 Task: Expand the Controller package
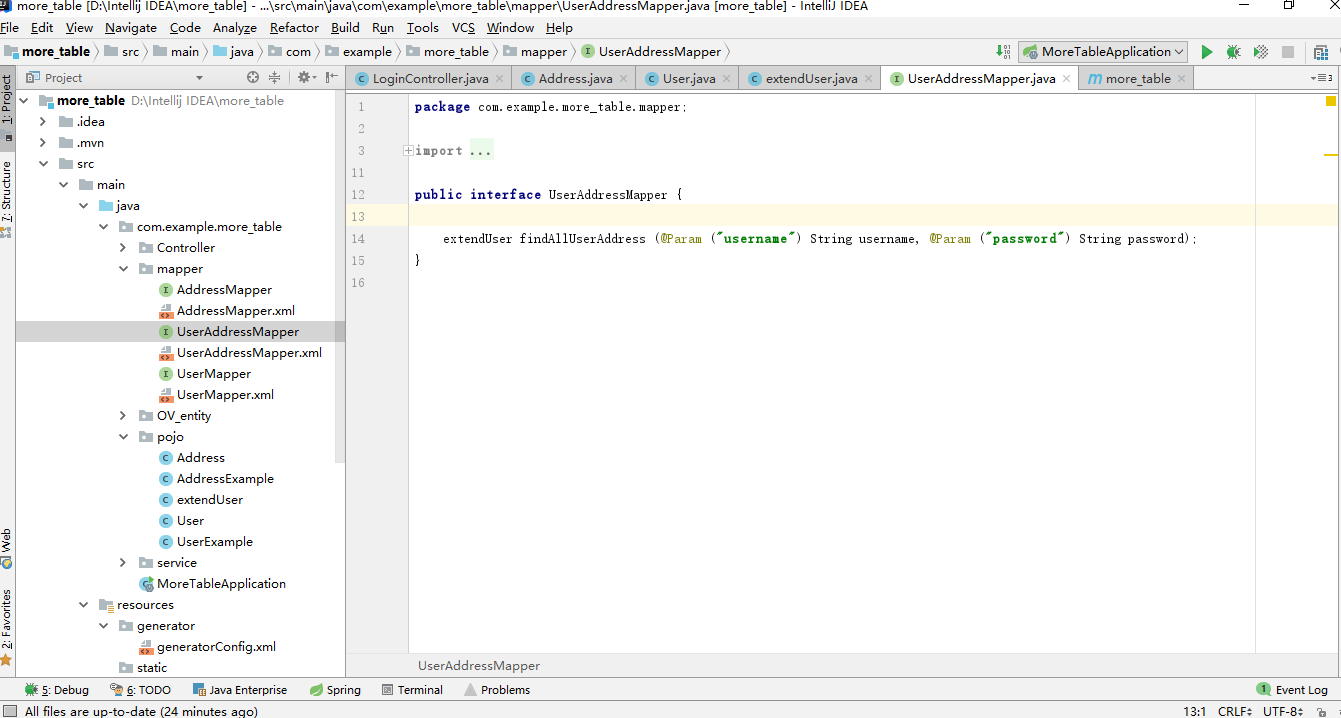point(123,247)
